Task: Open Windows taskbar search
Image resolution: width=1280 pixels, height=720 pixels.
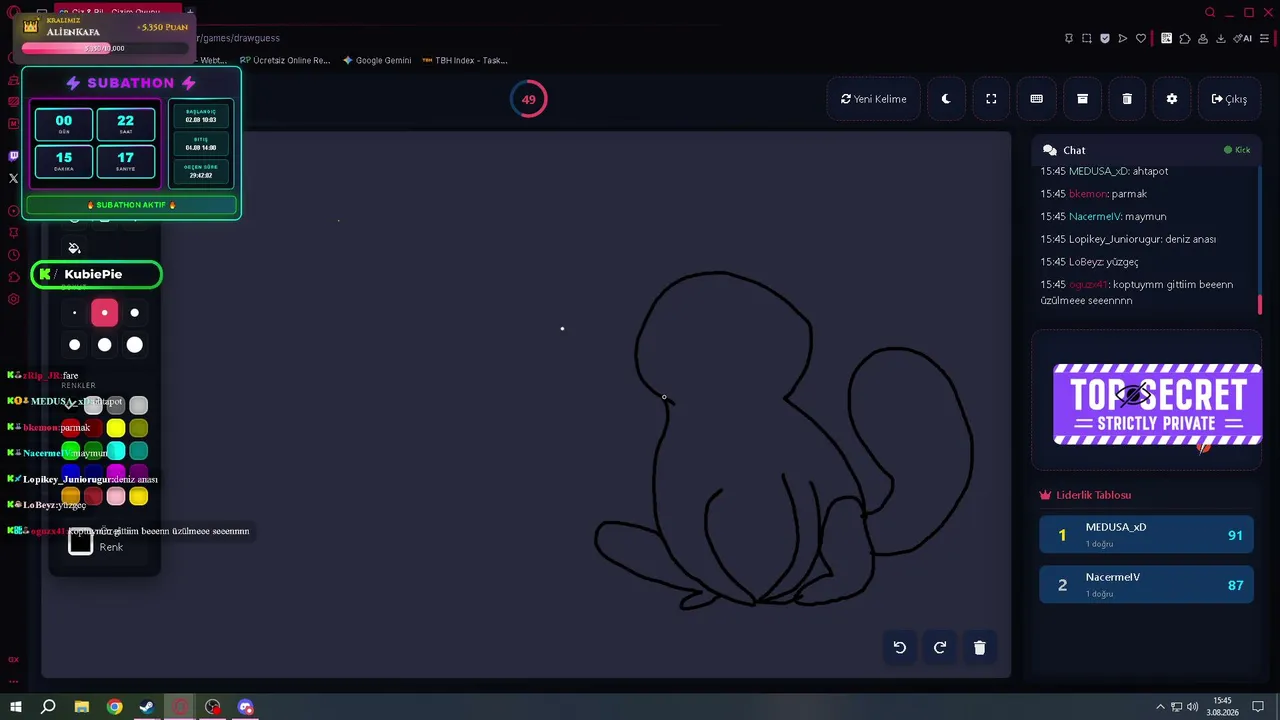Action: 48,707
